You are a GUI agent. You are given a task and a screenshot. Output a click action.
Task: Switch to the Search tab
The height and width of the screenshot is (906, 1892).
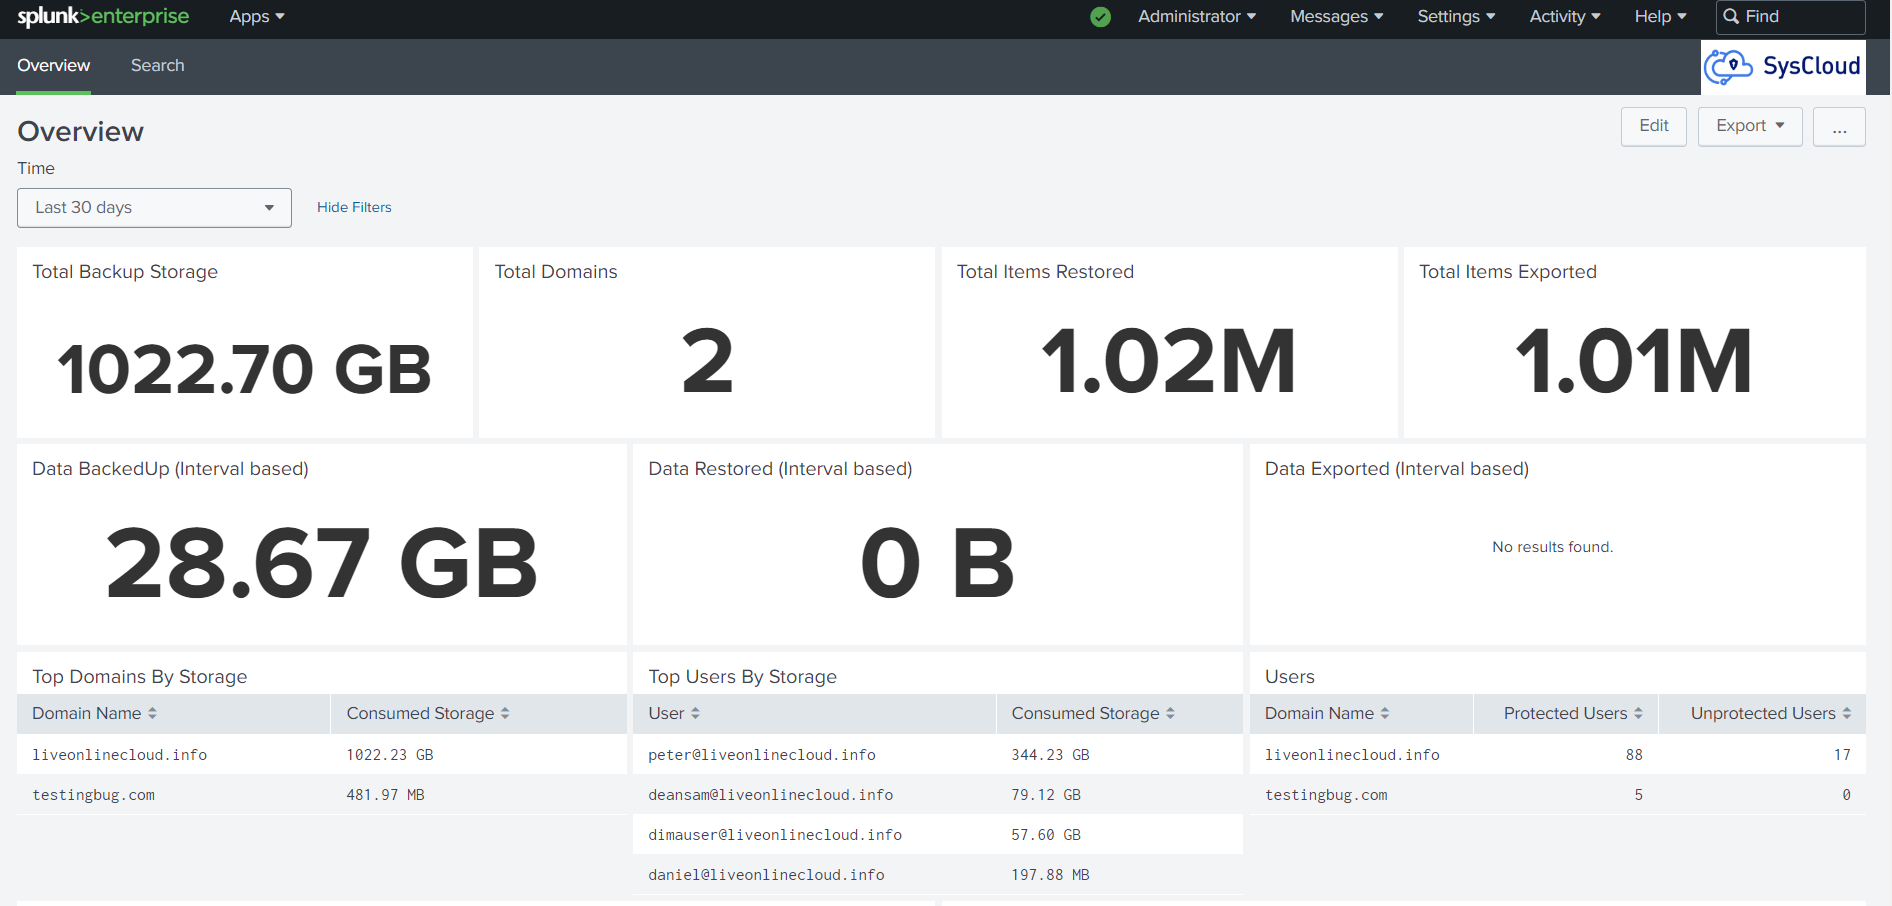tap(158, 66)
